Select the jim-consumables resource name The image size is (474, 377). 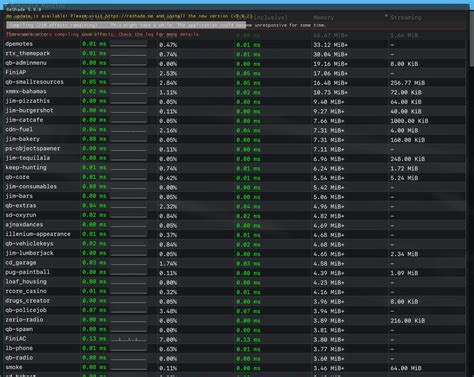point(31,186)
